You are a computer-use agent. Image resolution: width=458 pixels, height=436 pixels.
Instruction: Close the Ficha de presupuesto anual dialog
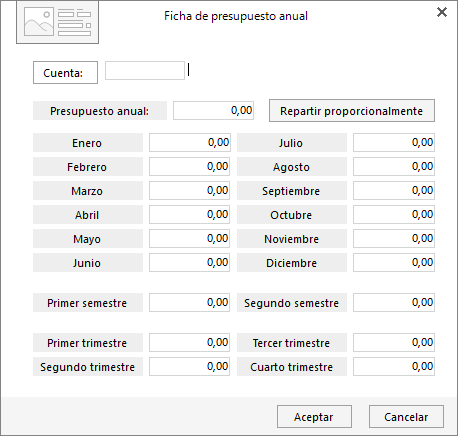click(x=442, y=12)
